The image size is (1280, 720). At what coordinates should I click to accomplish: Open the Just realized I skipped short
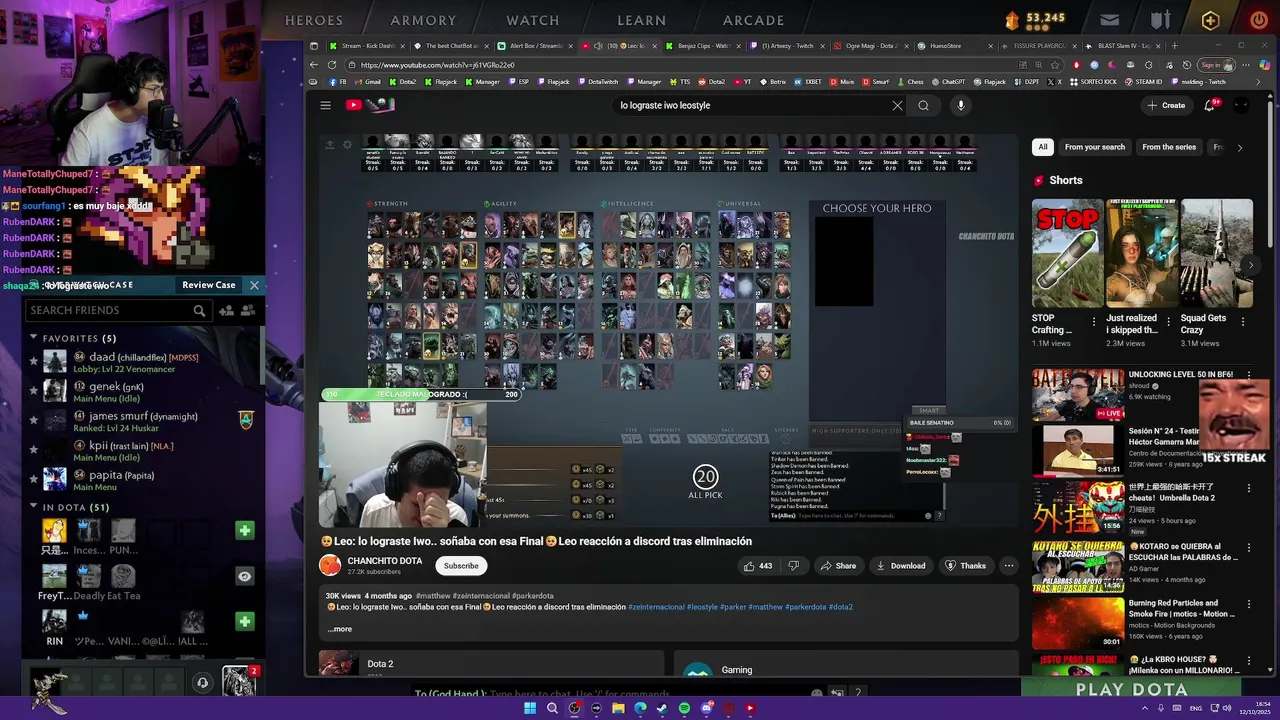(x=1141, y=253)
